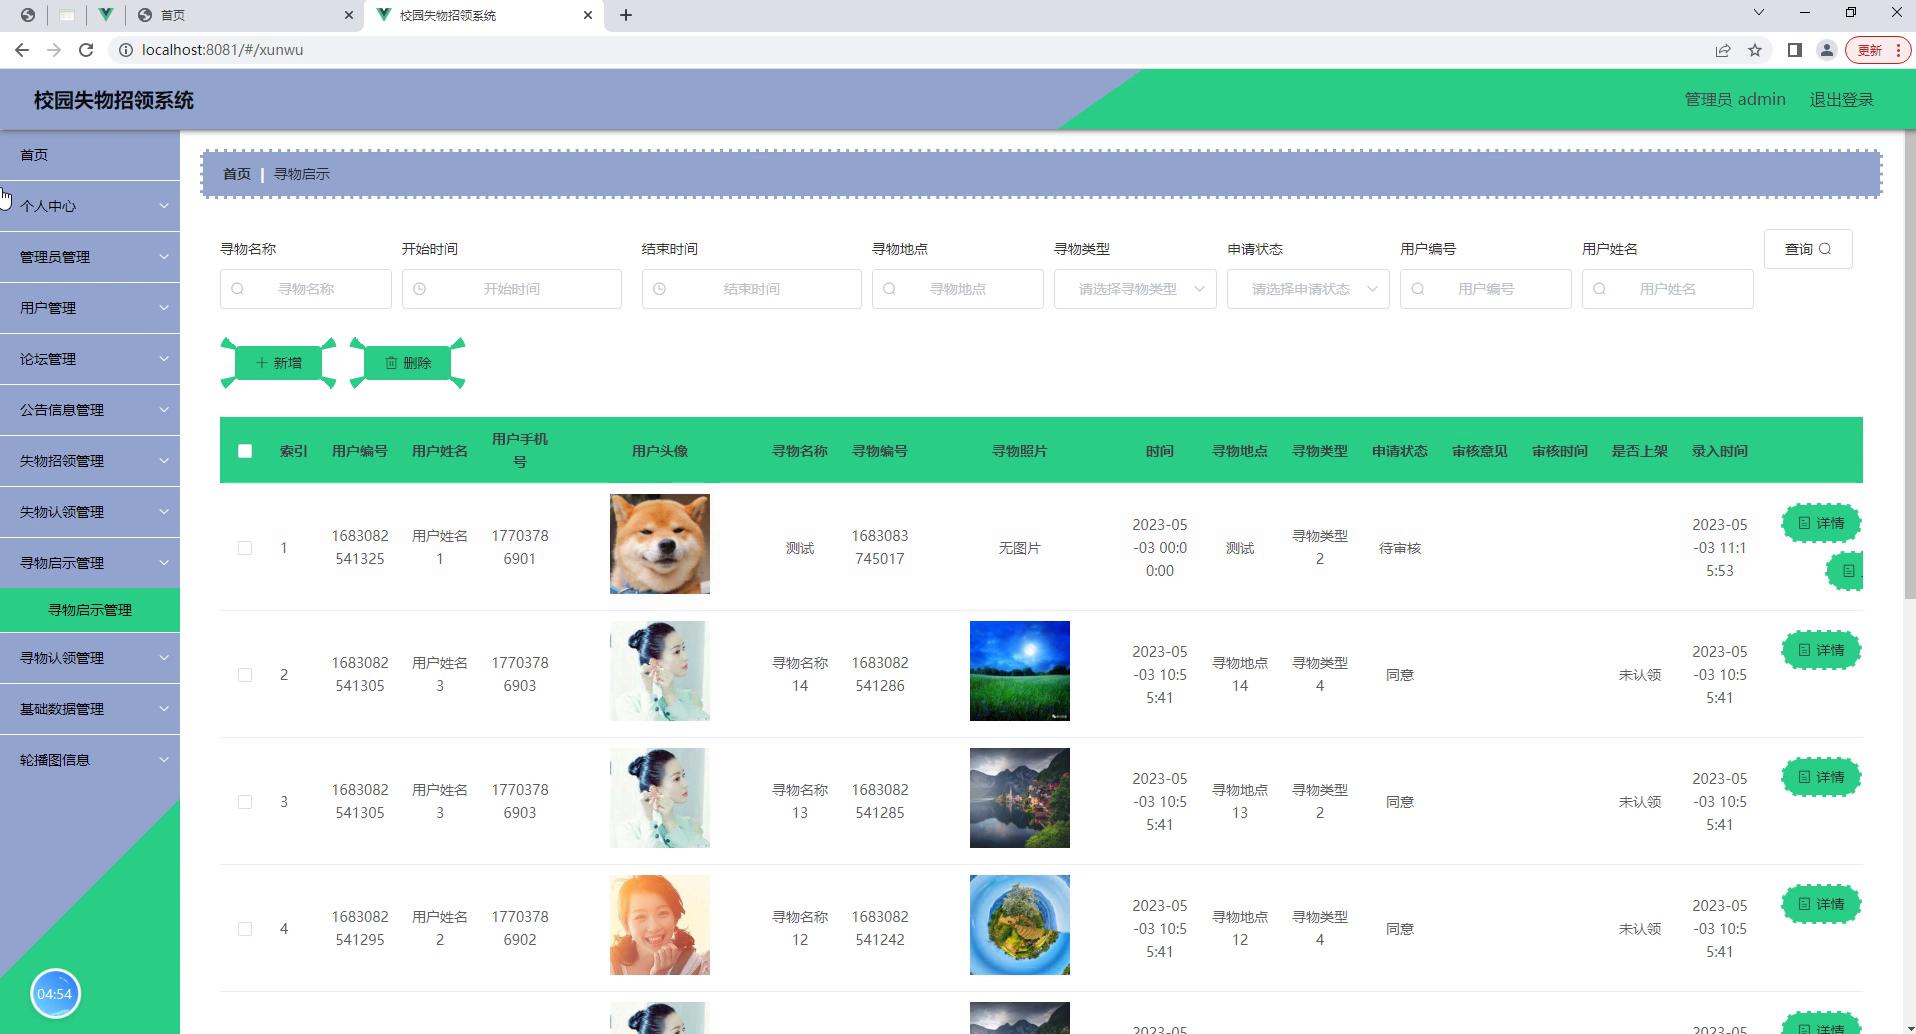The height and width of the screenshot is (1034, 1916).
Task: Open 详情 for row 2 寻物名称14
Action: (1821, 650)
